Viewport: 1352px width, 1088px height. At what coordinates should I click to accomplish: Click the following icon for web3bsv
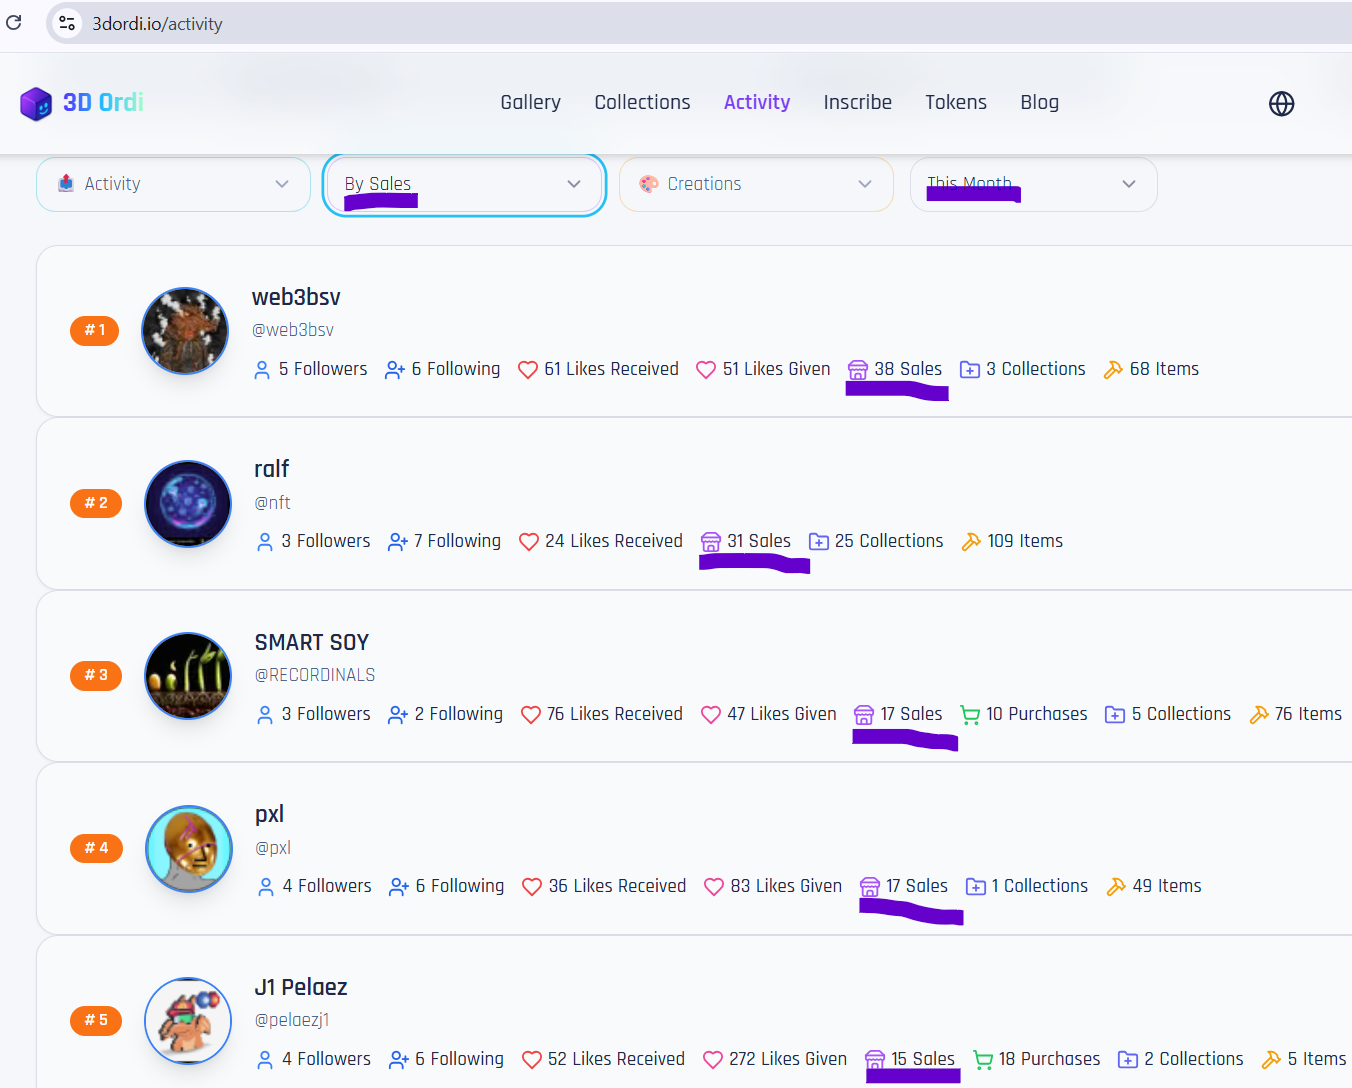[x=395, y=370]
